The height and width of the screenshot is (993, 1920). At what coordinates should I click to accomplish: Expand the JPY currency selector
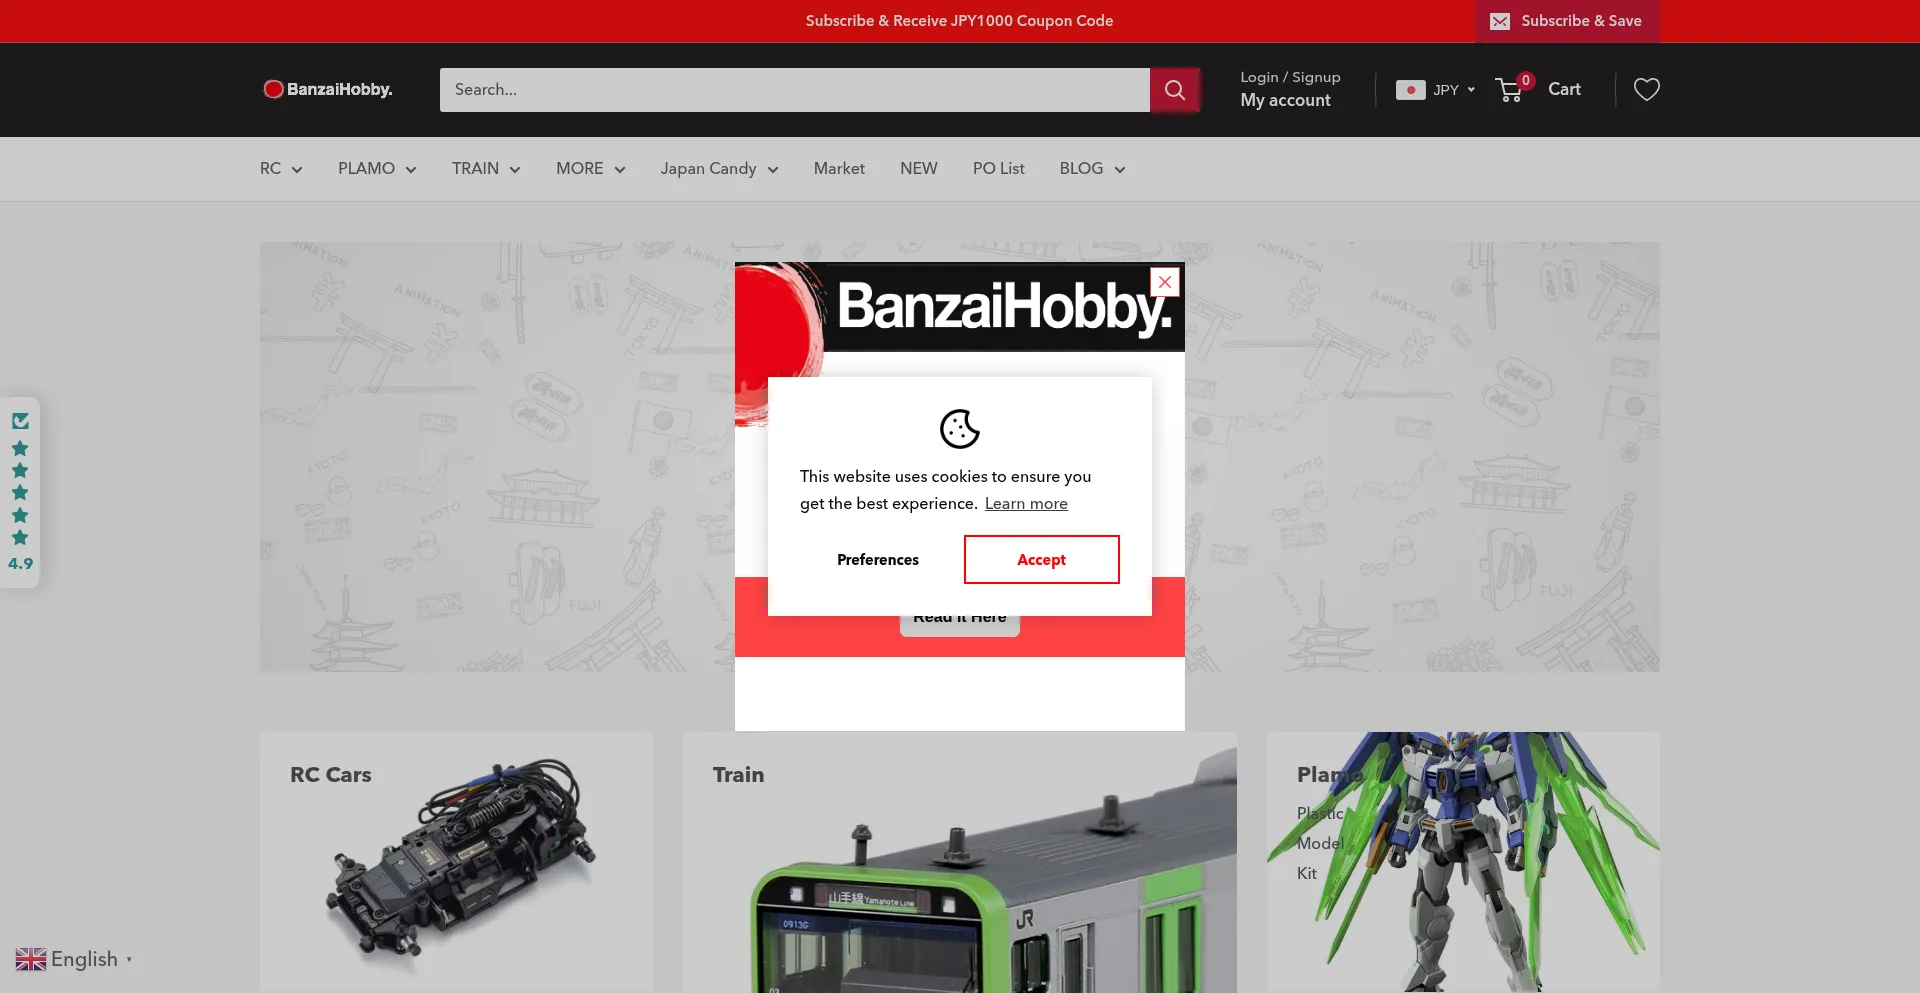[x=1436, y=90]
